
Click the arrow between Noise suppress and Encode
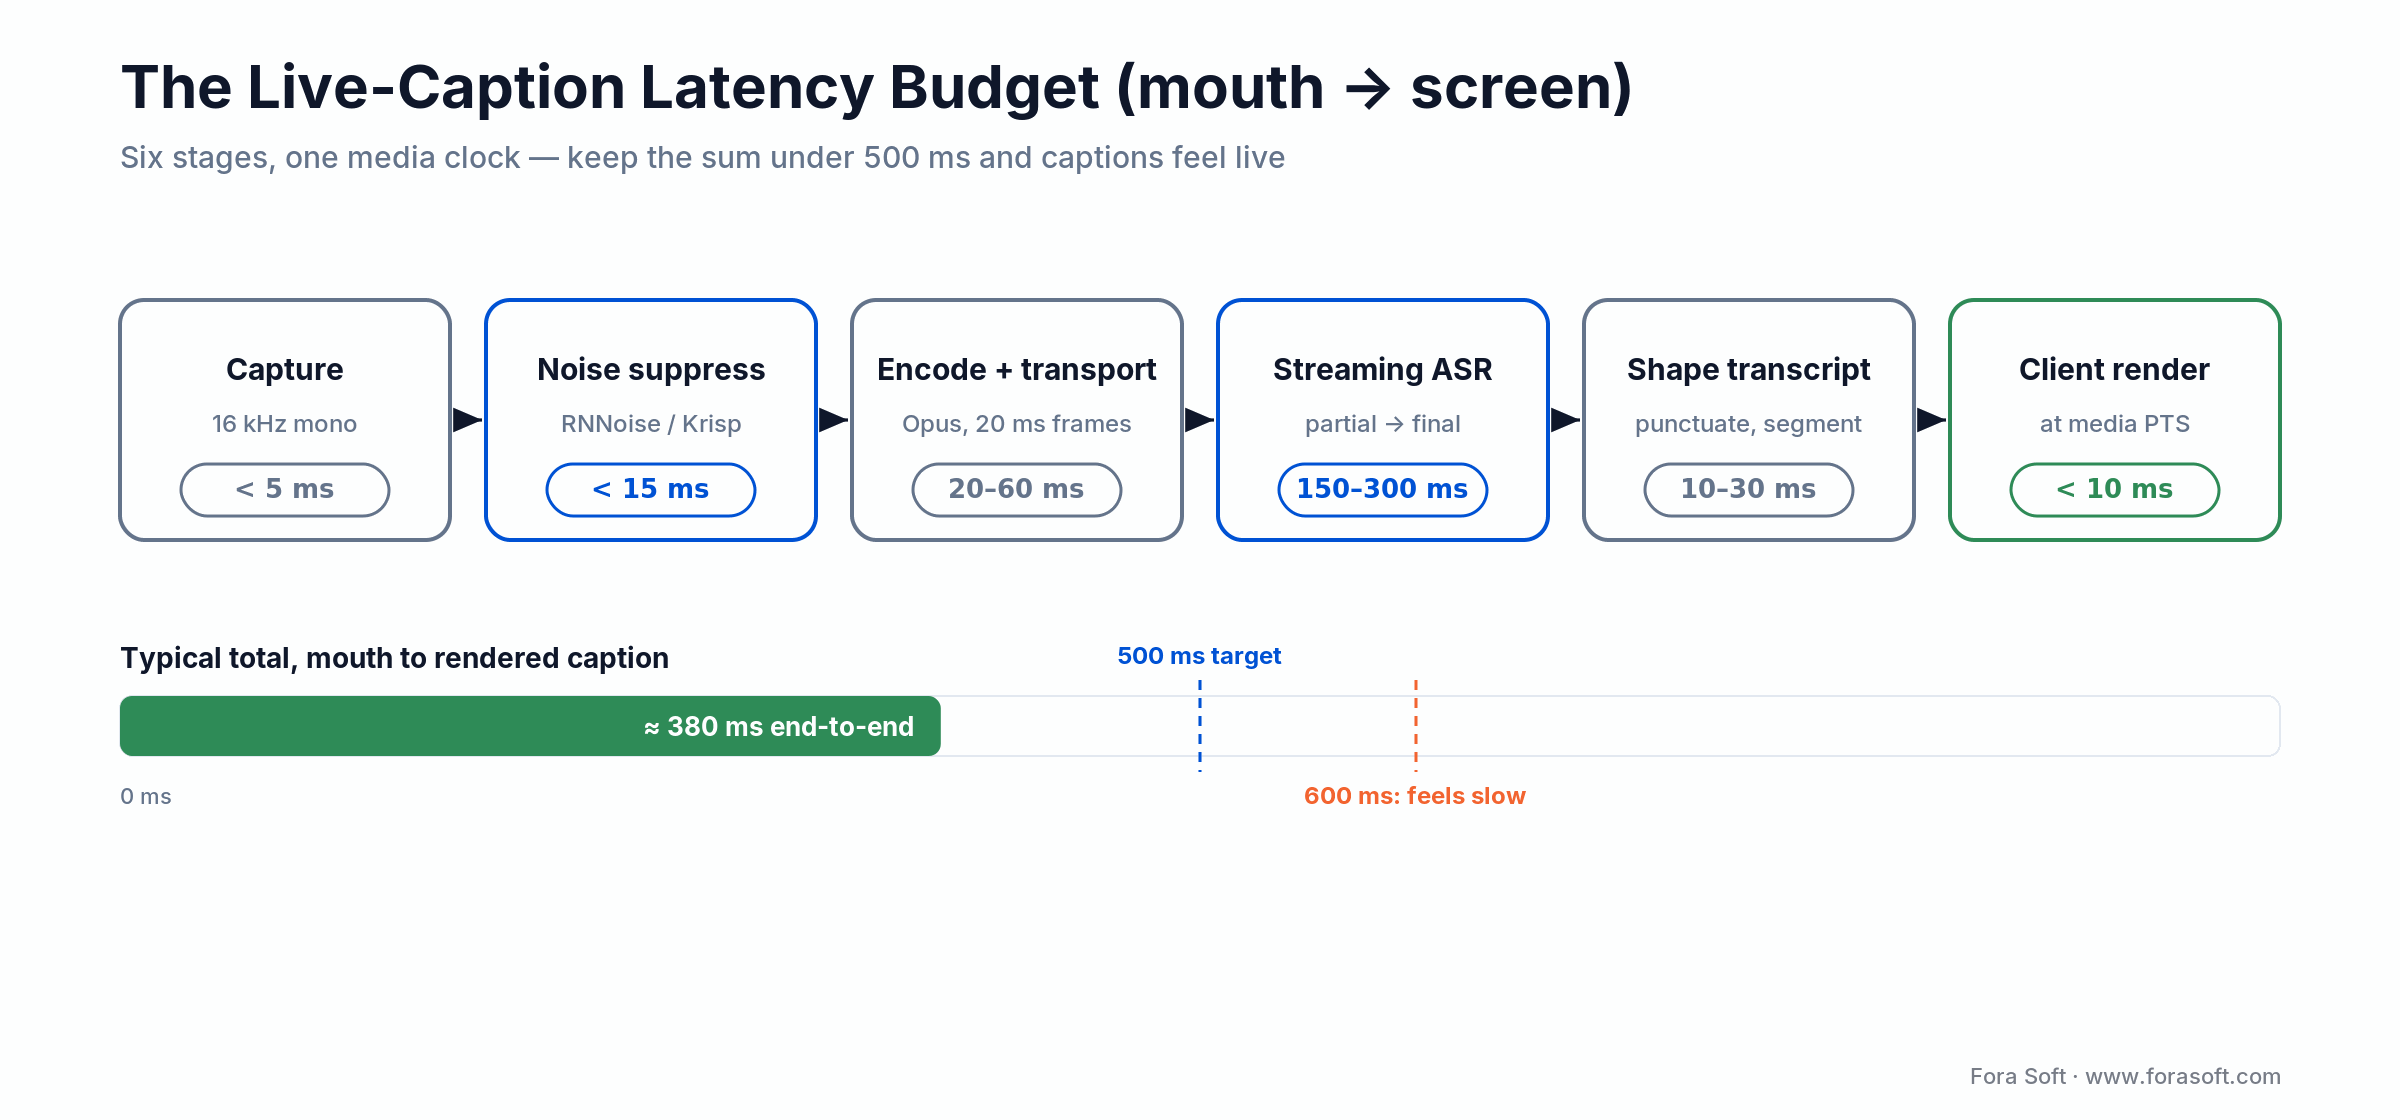[x=833, y=420]
